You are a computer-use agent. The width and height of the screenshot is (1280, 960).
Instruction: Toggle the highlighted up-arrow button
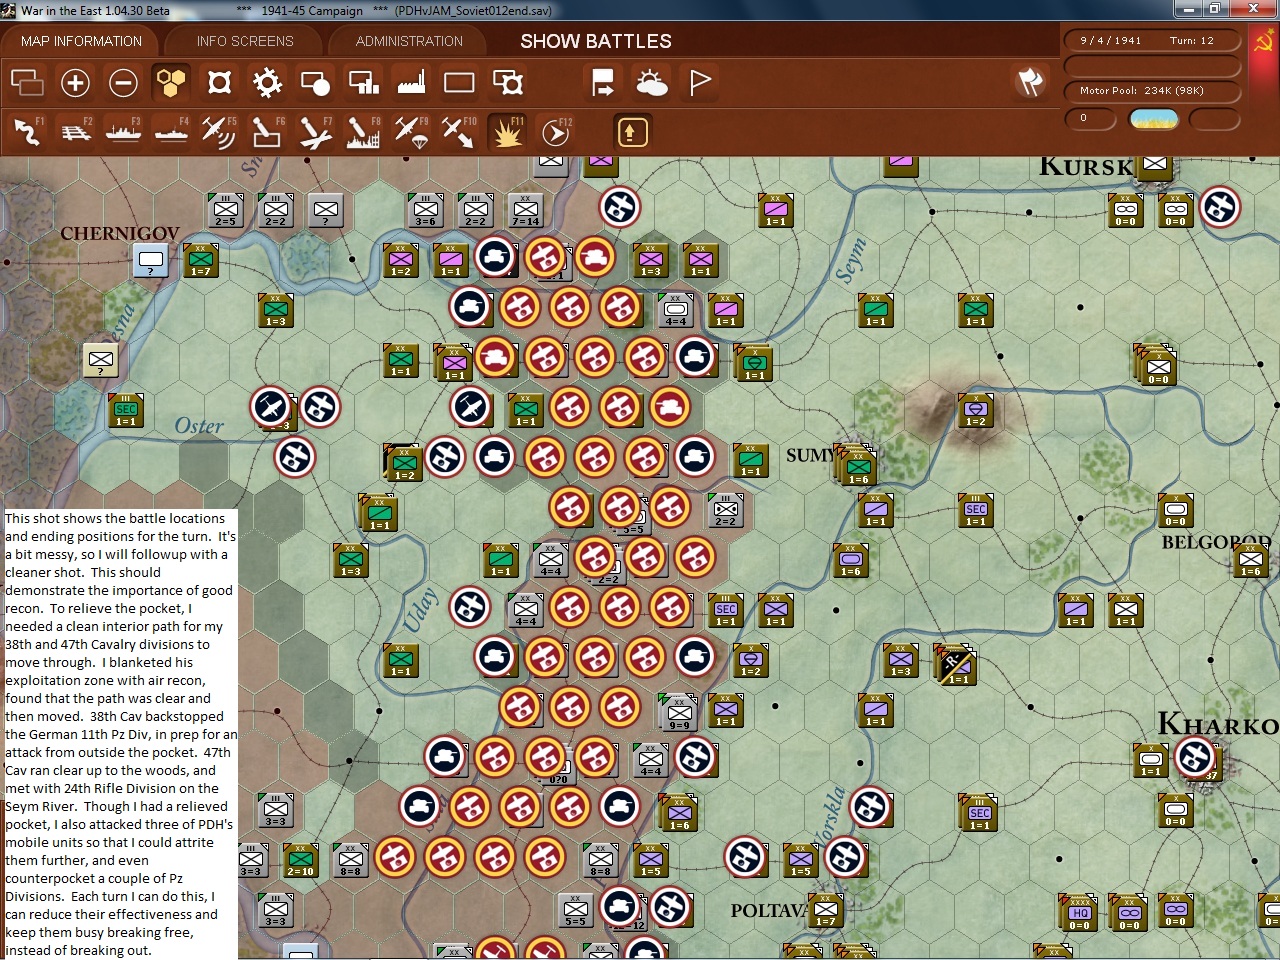coord(632,131)
